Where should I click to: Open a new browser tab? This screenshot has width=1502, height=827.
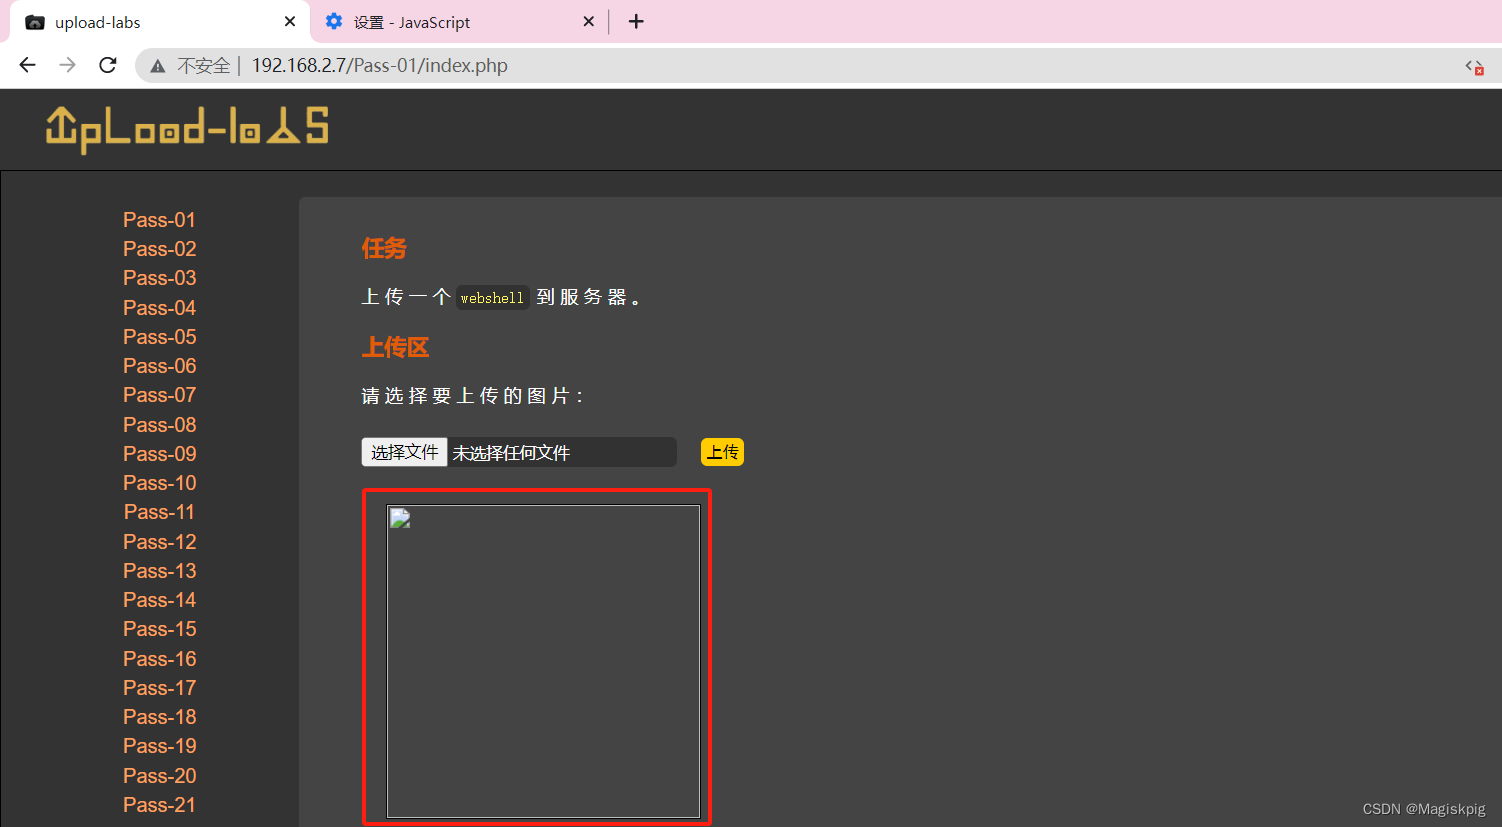point(636,21)
